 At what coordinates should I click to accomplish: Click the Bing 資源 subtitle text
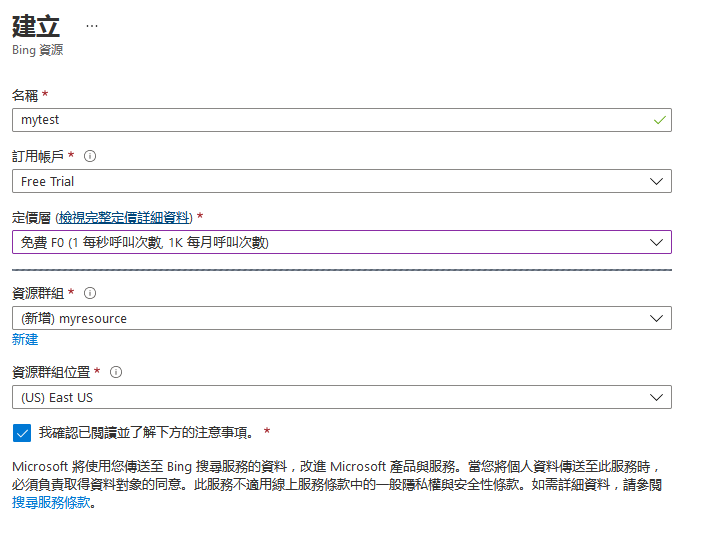click(x=37, y=50)
